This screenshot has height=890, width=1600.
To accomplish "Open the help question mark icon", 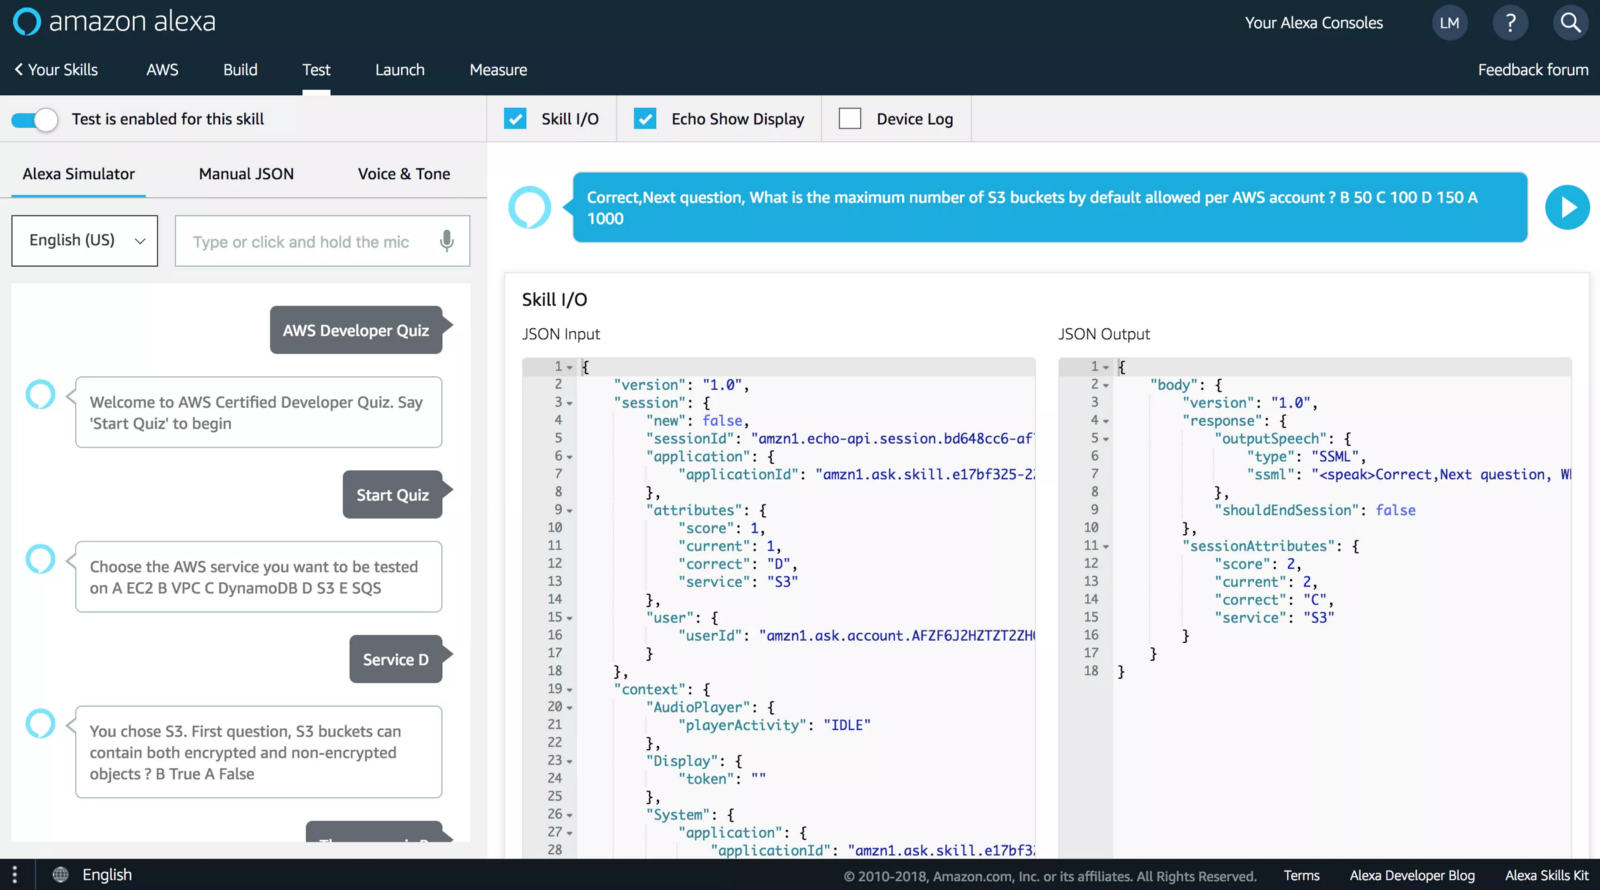I will pyautogui.click(x=1510, y=23).
